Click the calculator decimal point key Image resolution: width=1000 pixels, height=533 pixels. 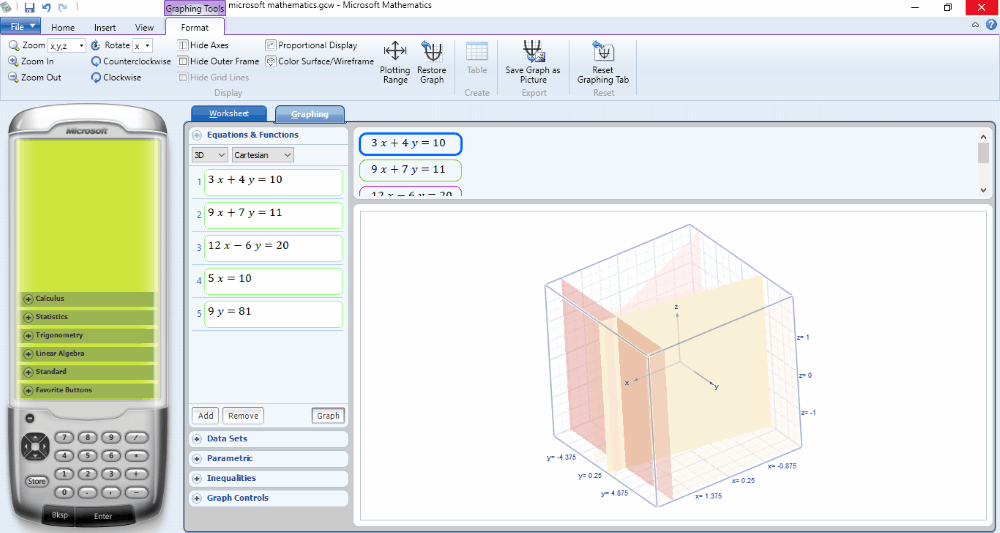click(x=88, y=492)
